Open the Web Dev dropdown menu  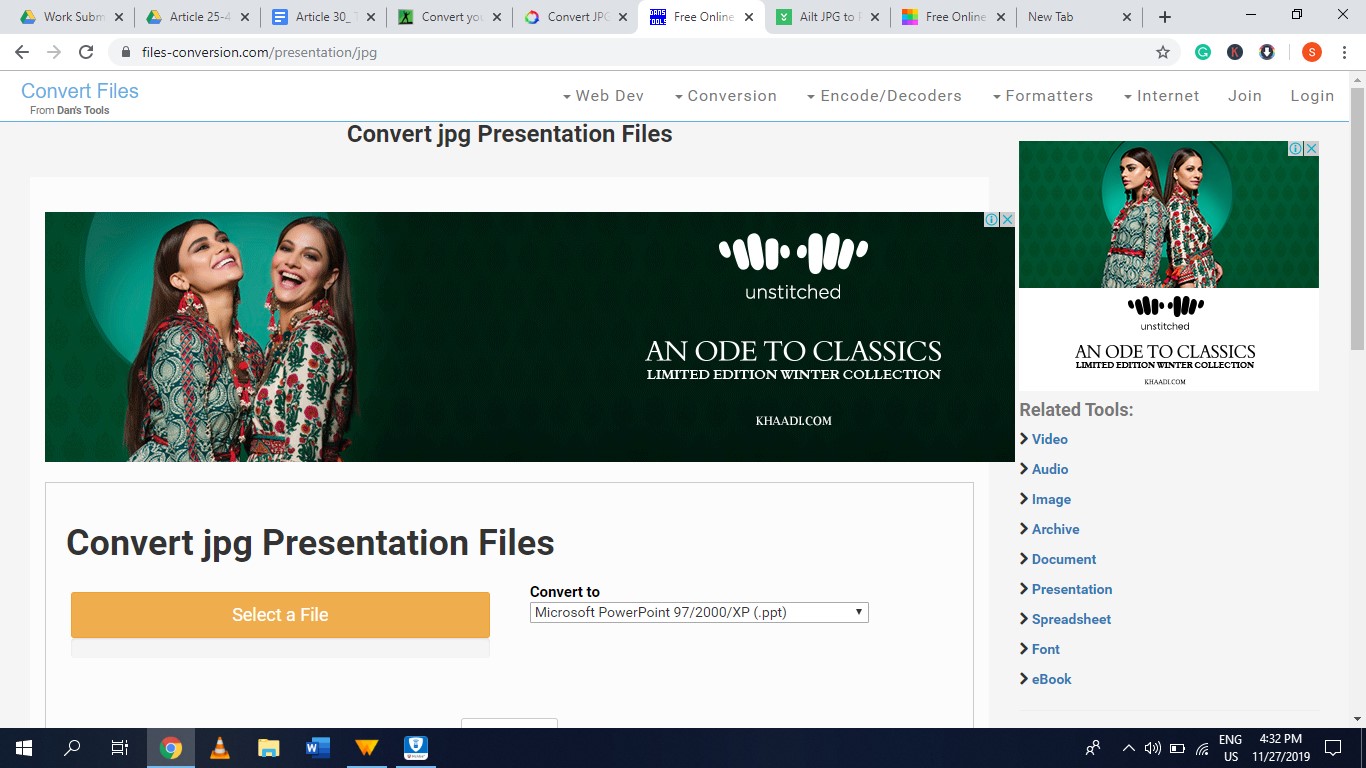(x=603, y=96)
